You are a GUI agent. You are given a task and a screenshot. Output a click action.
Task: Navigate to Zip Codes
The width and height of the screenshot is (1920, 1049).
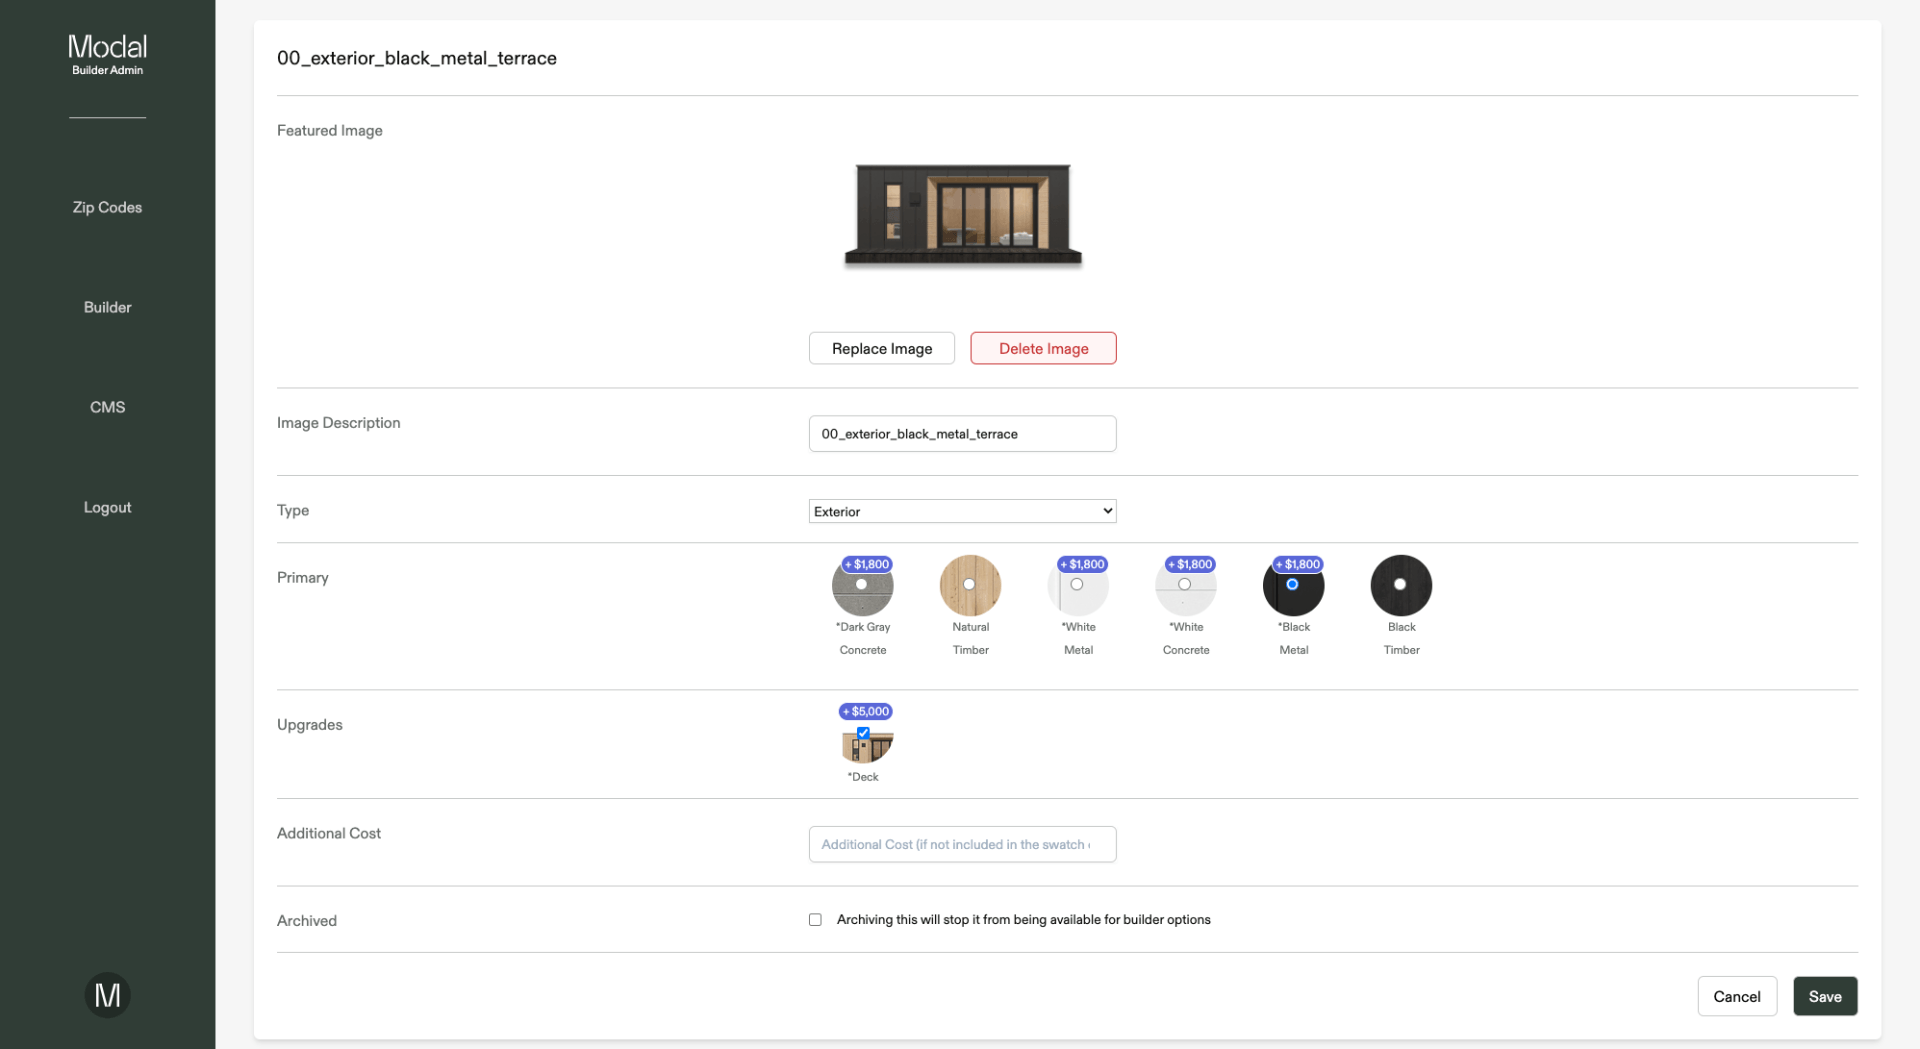(x=107, y=207)
